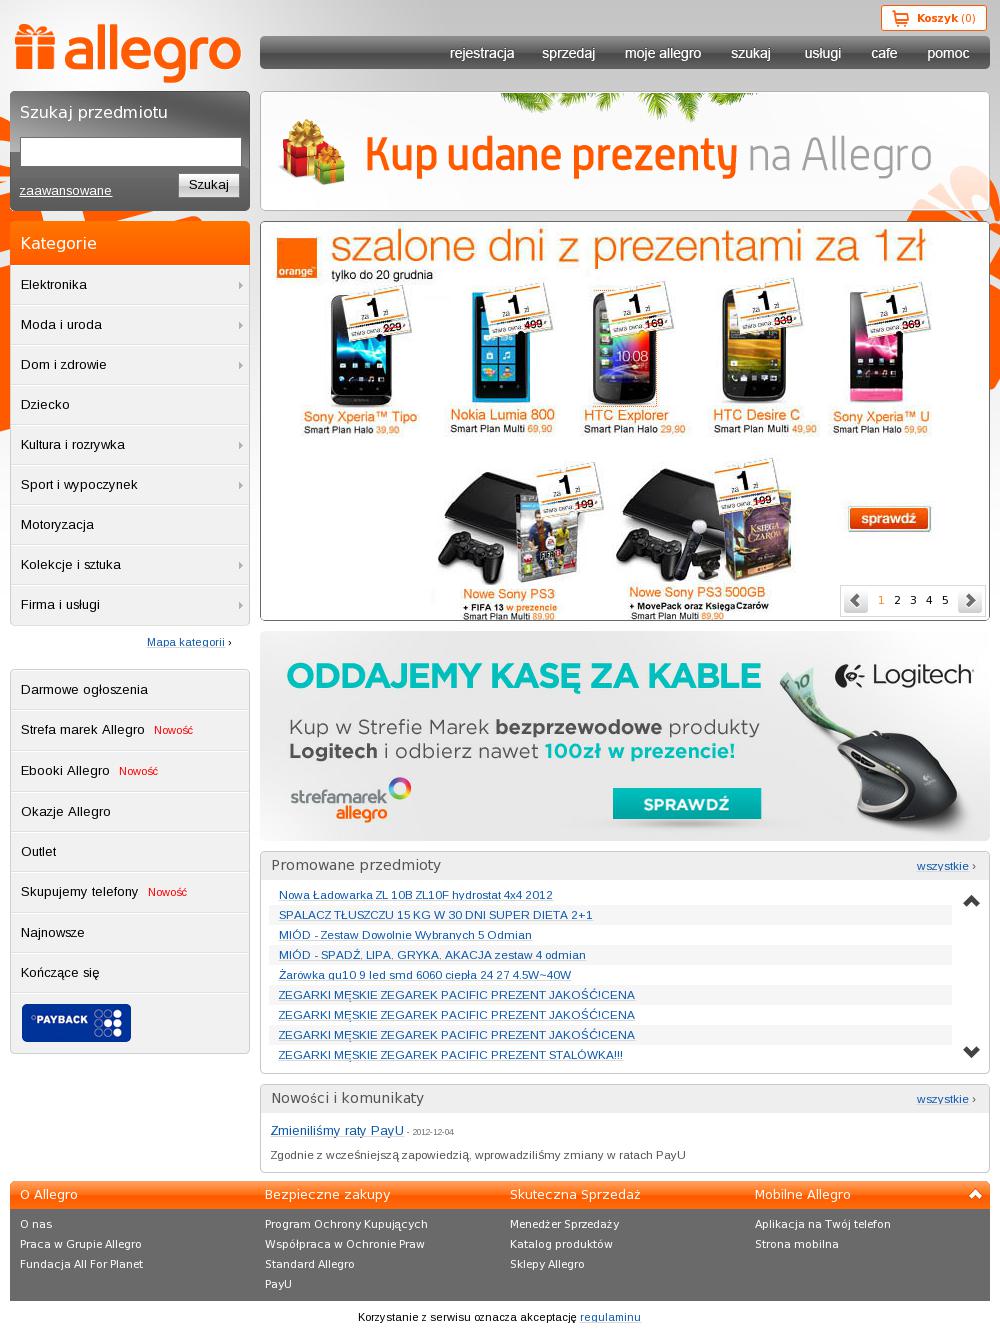The width and height of the screenshot is (1000, 1334).
Task: Open the moje allegro menu item
Action: coord(663,53)
